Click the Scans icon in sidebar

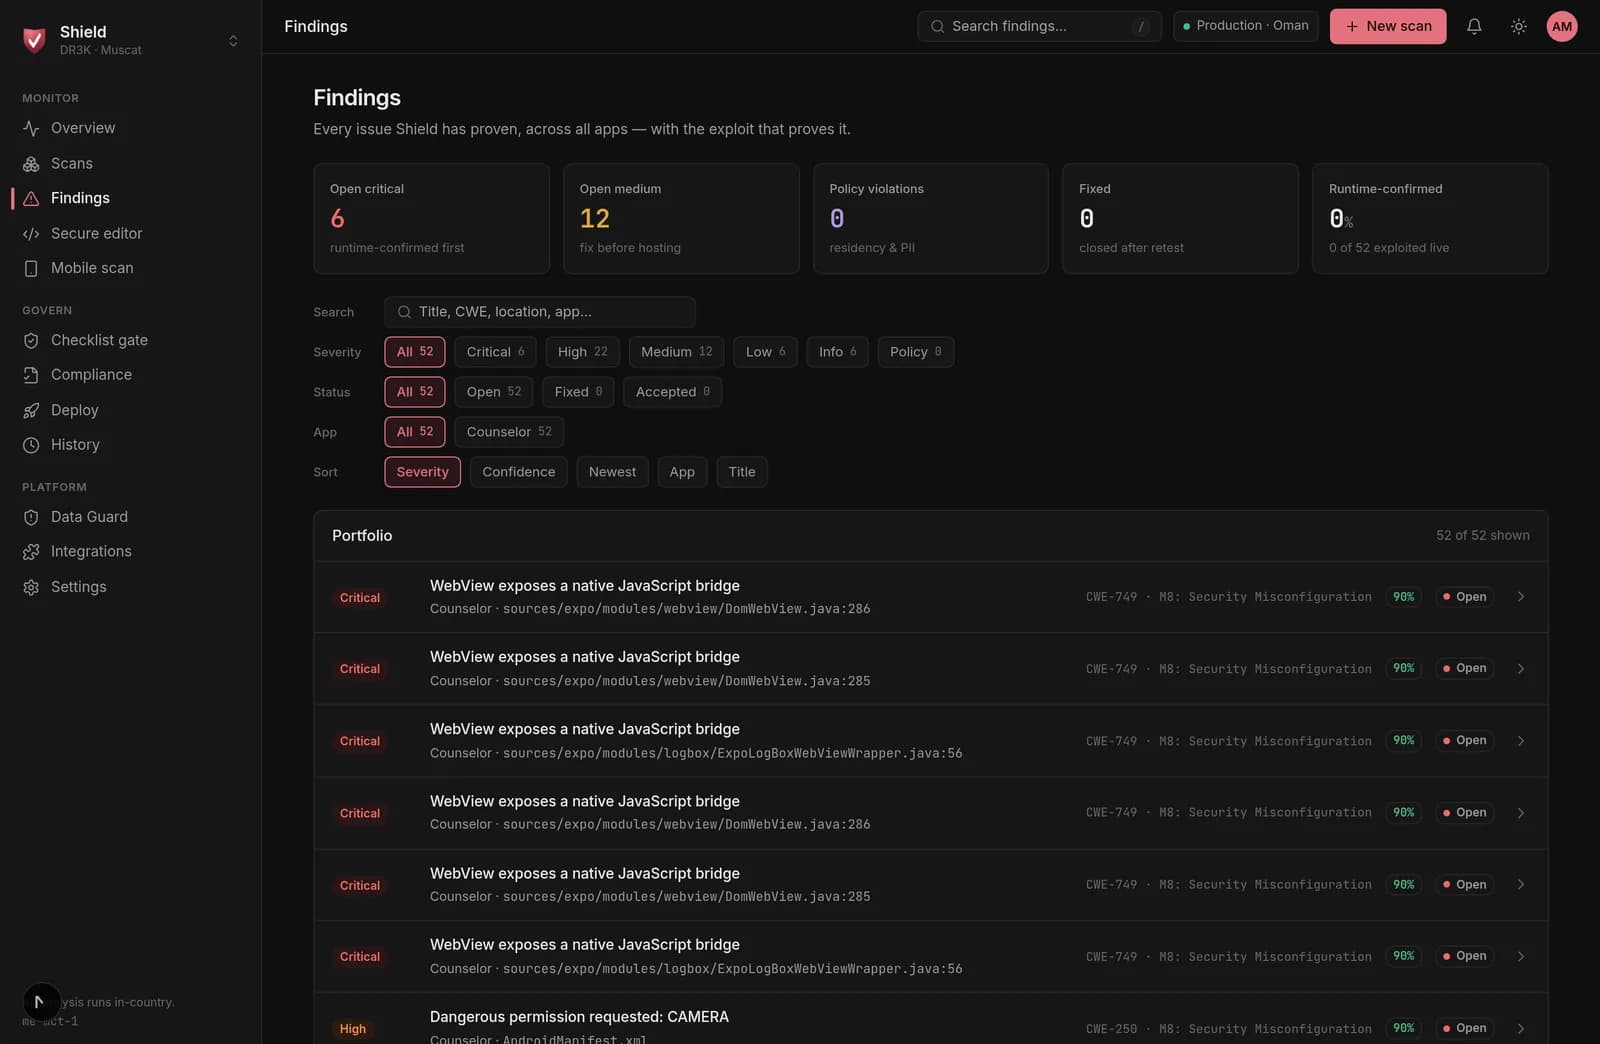click(31, 163)
